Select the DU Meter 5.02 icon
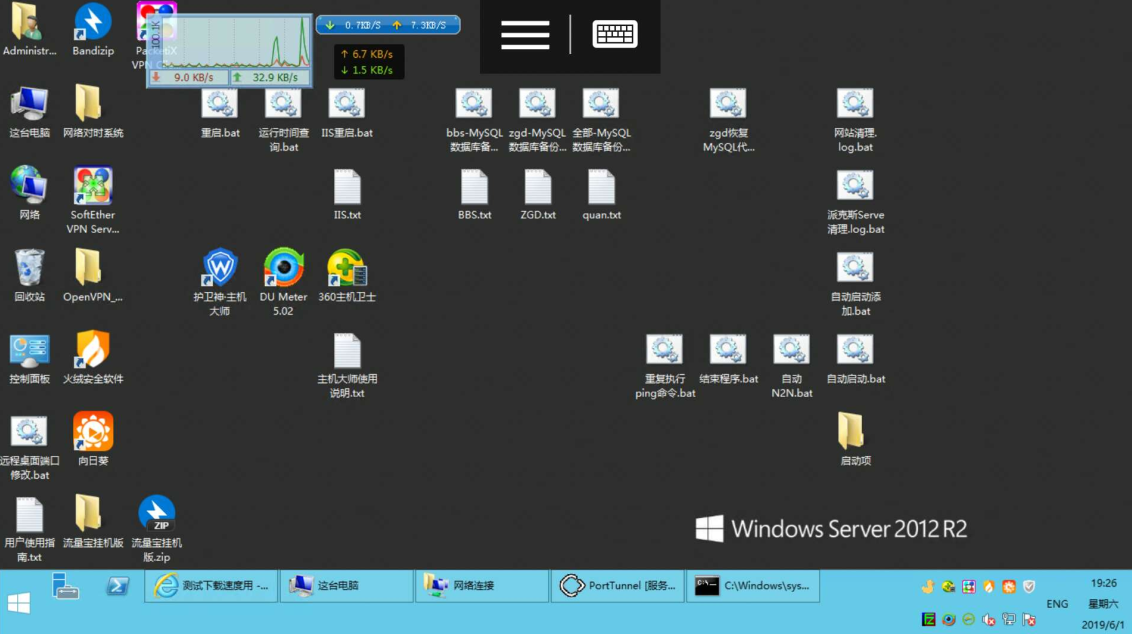This screenshot has width=1132, height=634. [283, 268]
